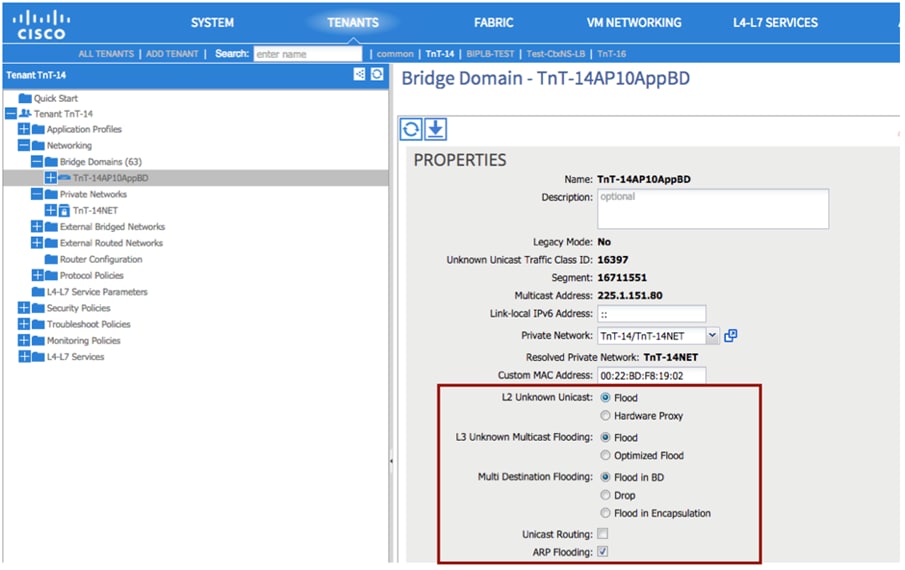Select Flood in BD radio button

point(605,477)
